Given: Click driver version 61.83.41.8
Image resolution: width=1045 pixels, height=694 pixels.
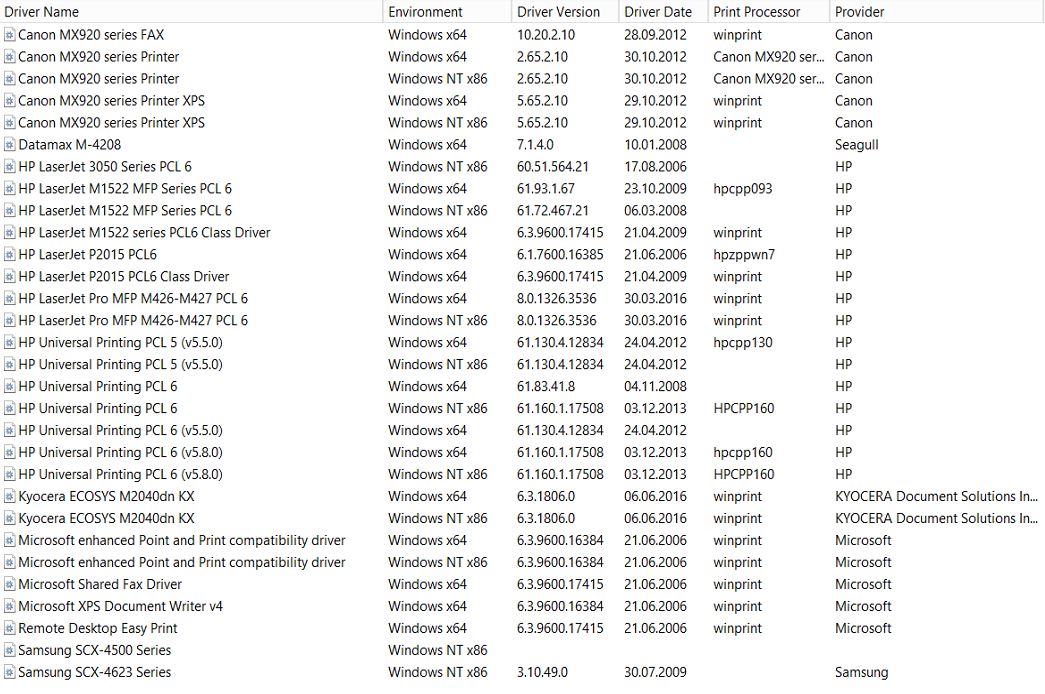Looking at the screenshot, I should point(546,387).
